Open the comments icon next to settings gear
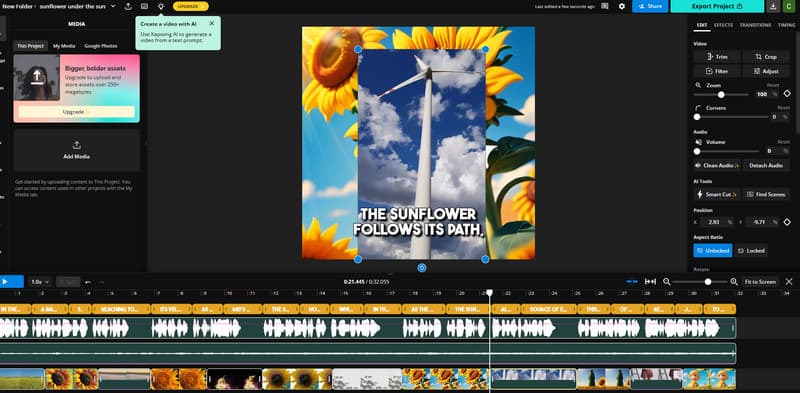The image size is (800, 393). [605, 6]
